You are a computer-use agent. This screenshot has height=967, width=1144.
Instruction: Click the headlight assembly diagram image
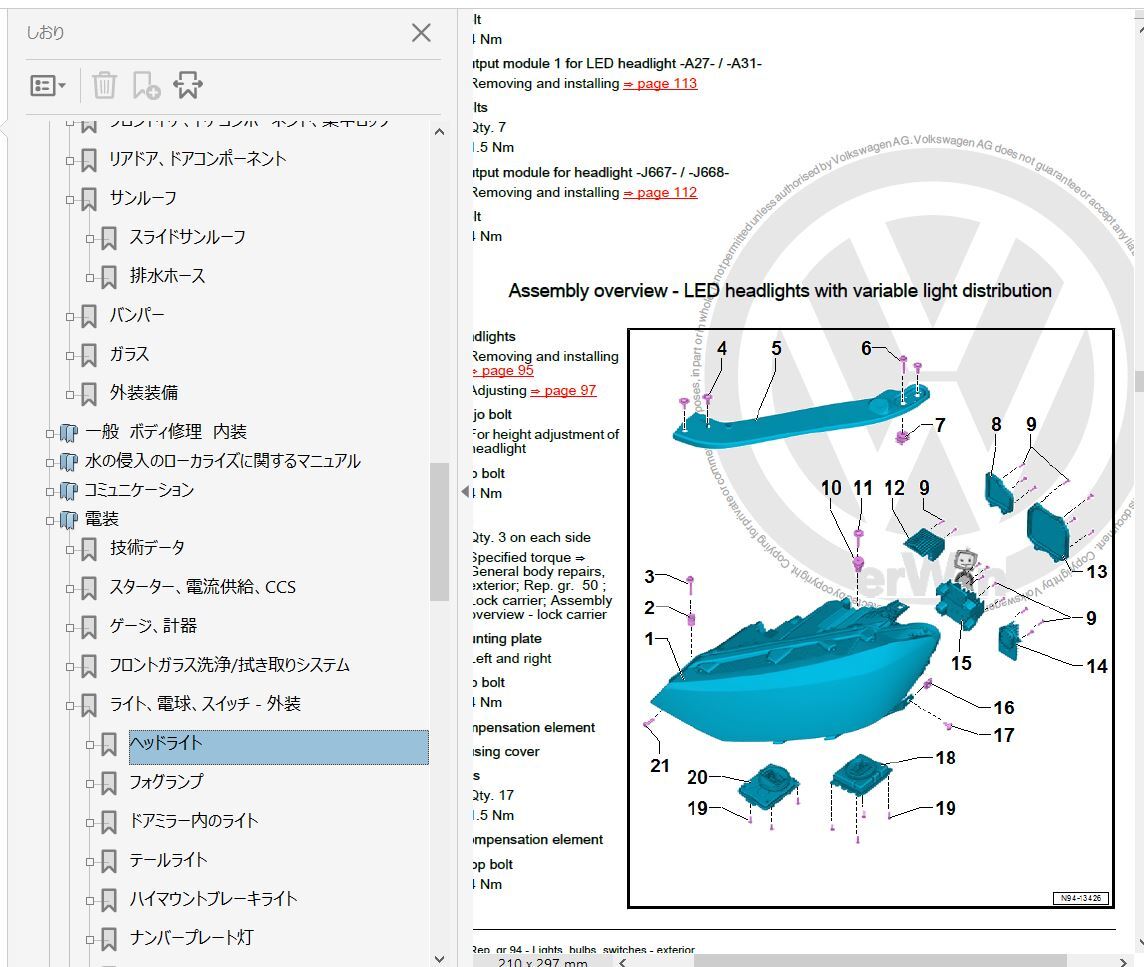coord(871,619)
